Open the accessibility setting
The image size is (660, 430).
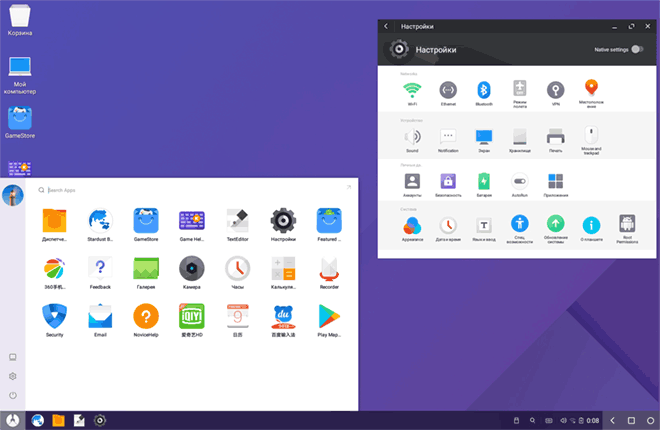pyautogui.click(x=520, y=230)
